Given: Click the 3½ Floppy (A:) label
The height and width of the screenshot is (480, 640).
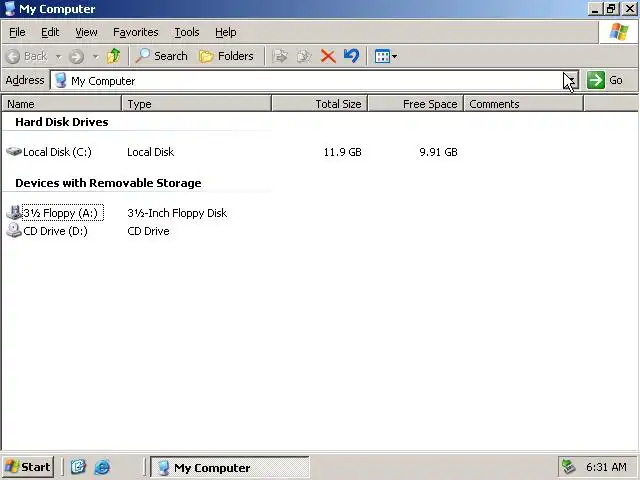Looking at the screenshot, I should [60, 213].
